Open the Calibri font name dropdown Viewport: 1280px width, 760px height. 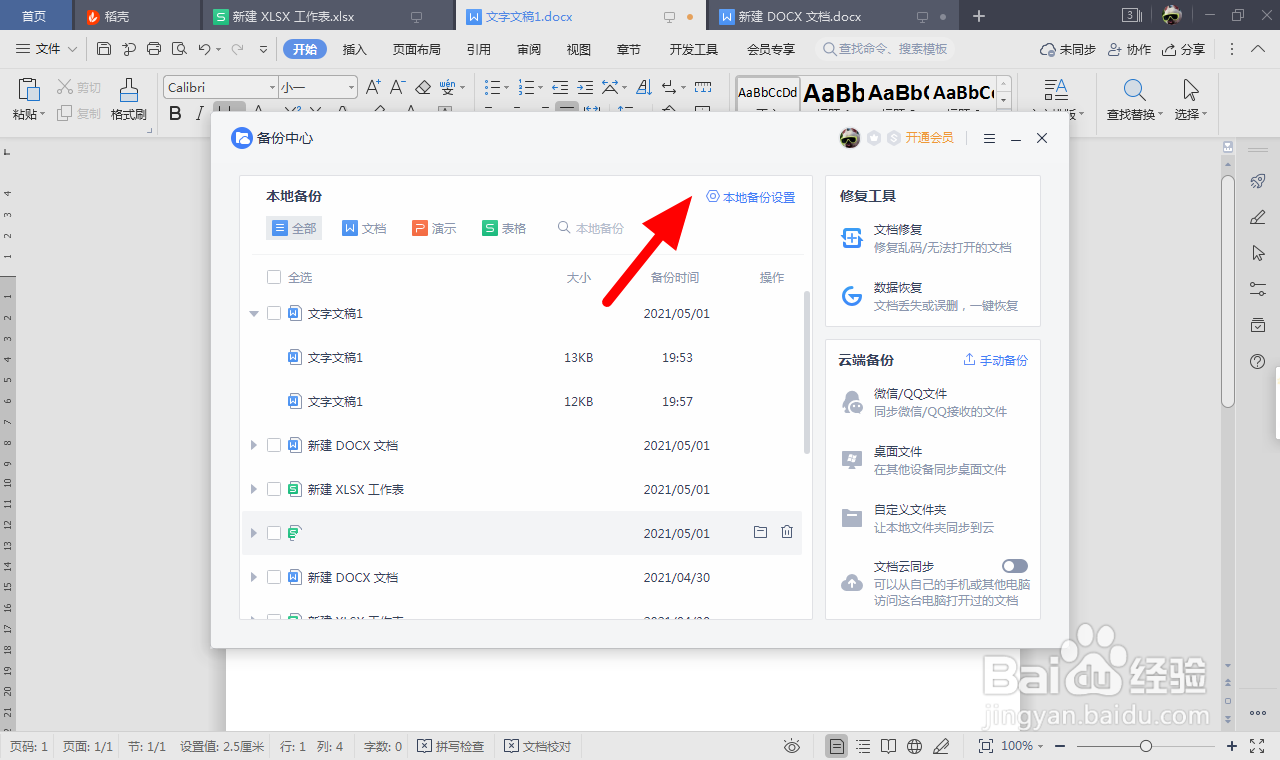(271, 87)
